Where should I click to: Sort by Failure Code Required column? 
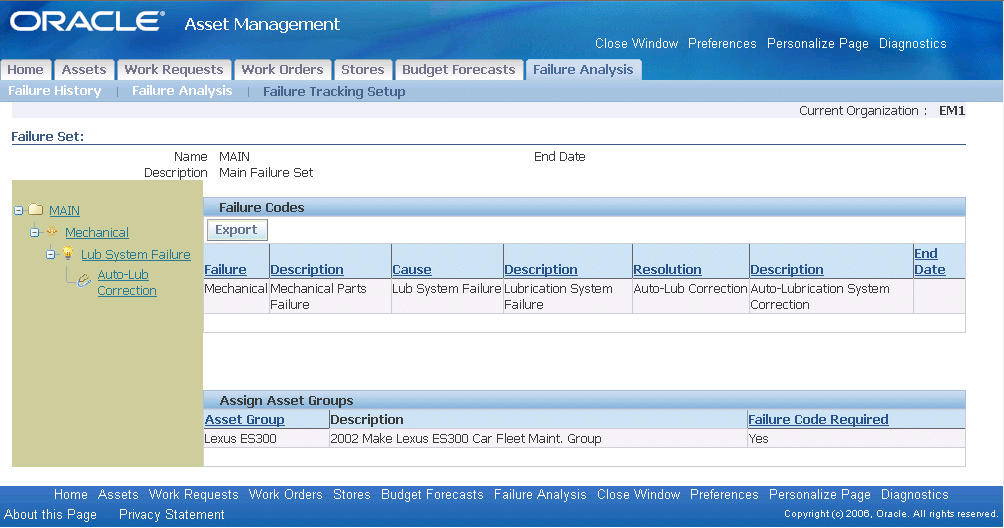tap(818, 419)
